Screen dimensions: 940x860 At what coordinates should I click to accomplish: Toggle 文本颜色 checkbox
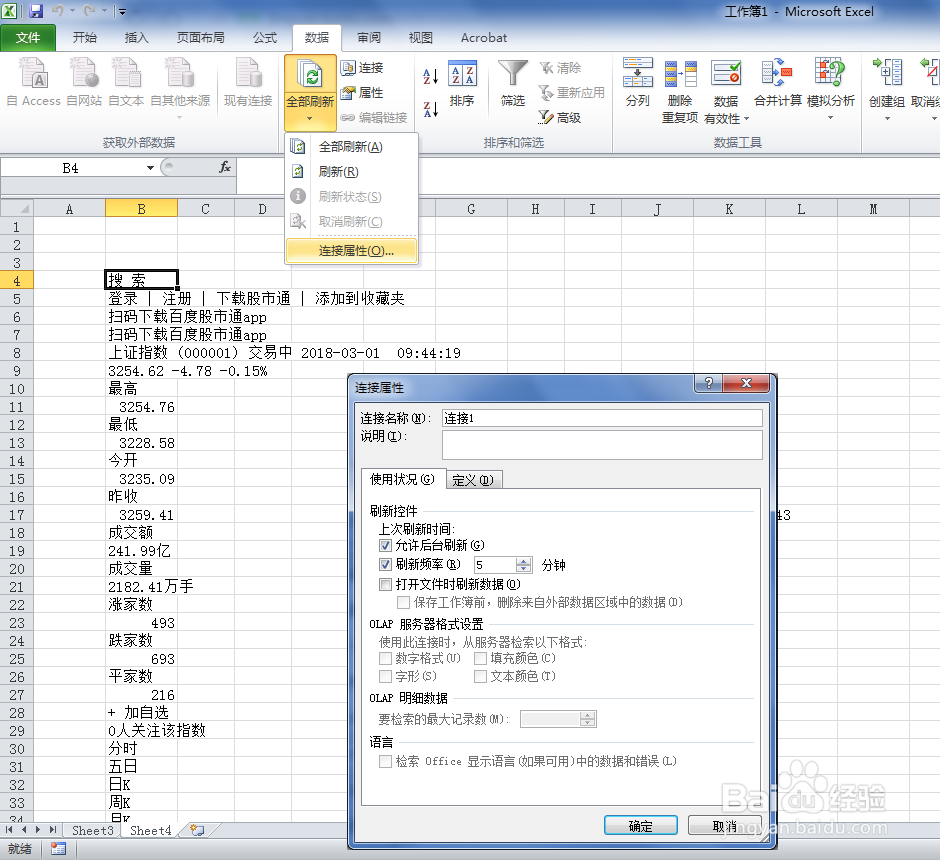tap(480, 677)
